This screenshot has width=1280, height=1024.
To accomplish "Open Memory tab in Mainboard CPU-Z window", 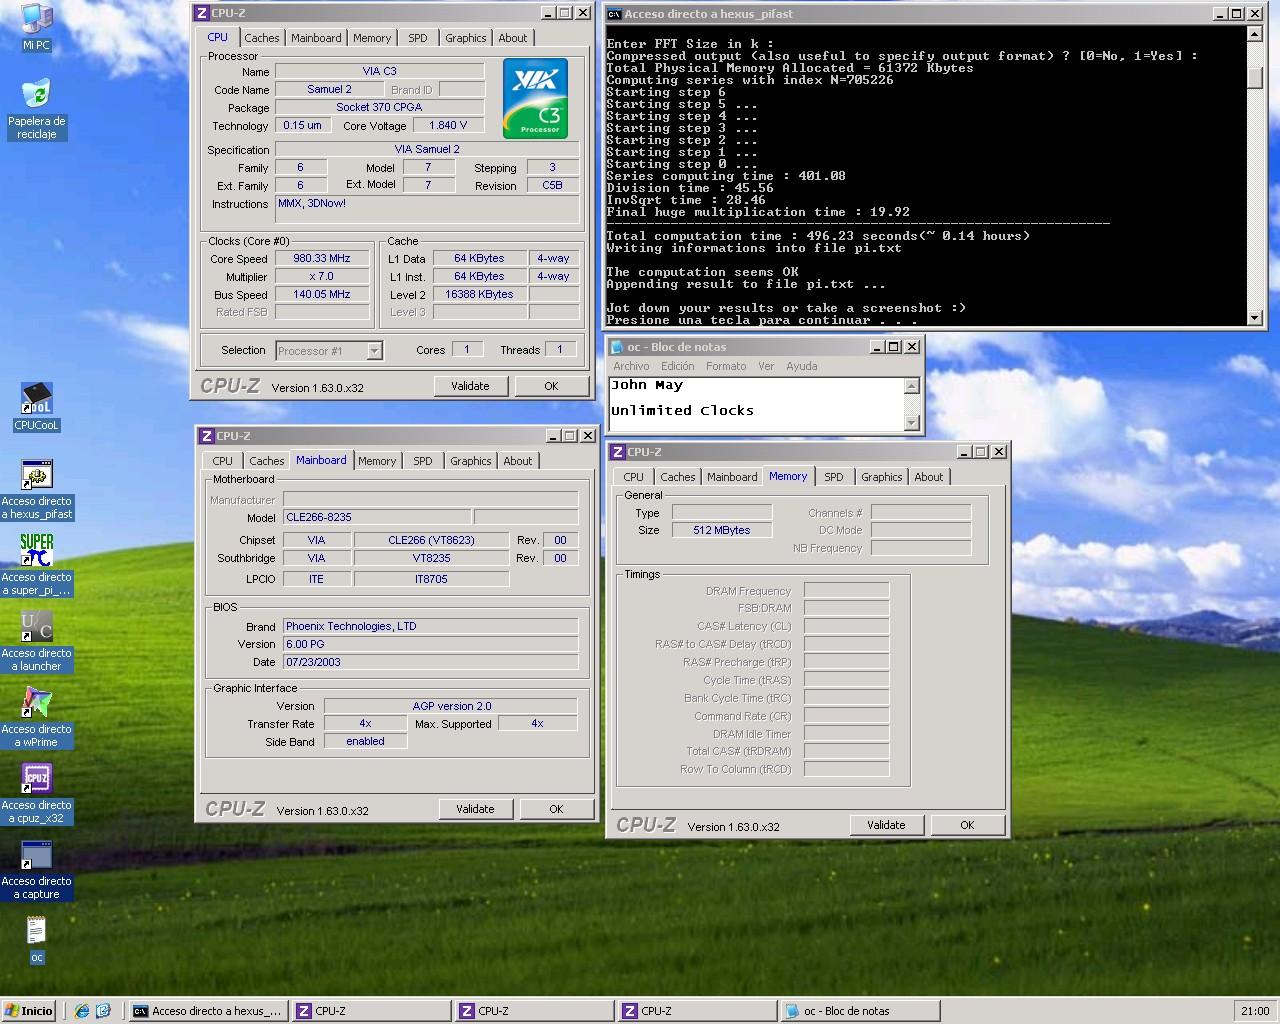I will [x=377, y=461].
